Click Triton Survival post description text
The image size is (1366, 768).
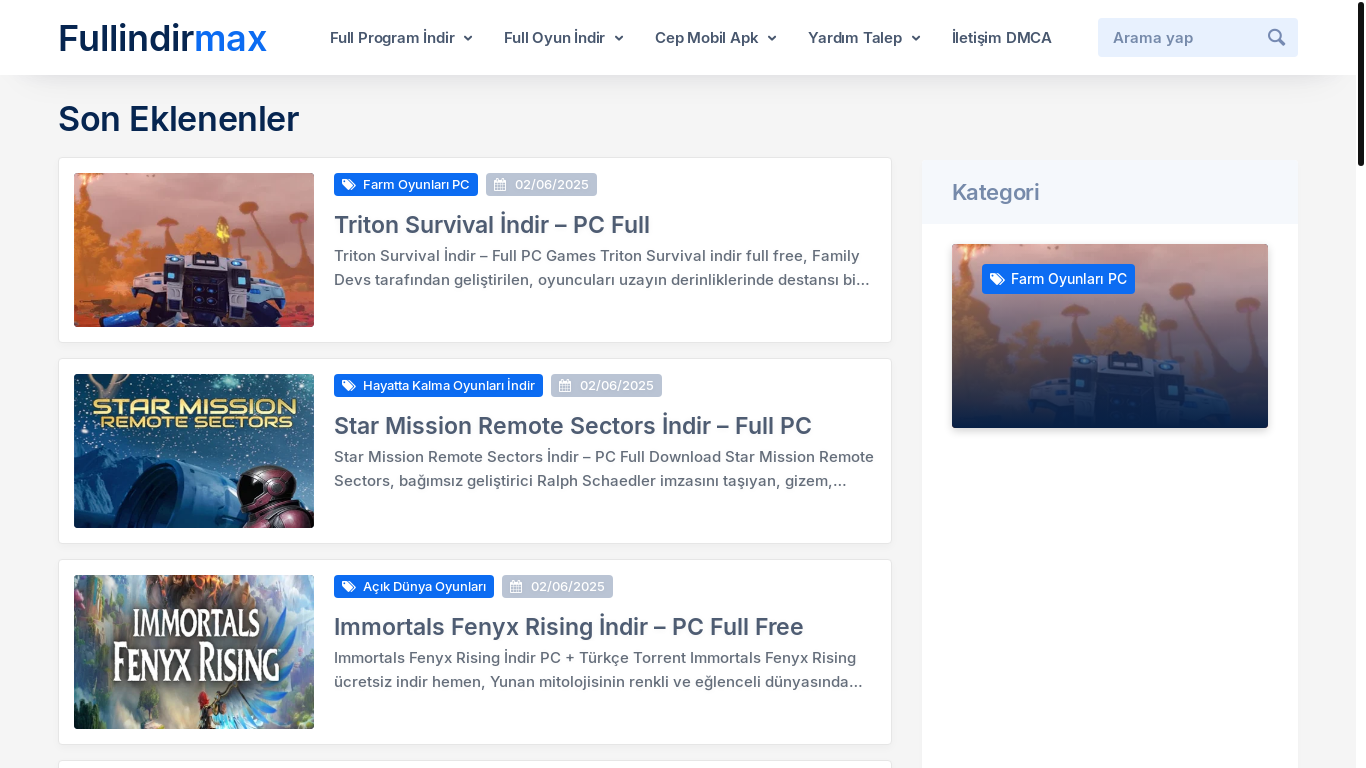click(604, 268)
